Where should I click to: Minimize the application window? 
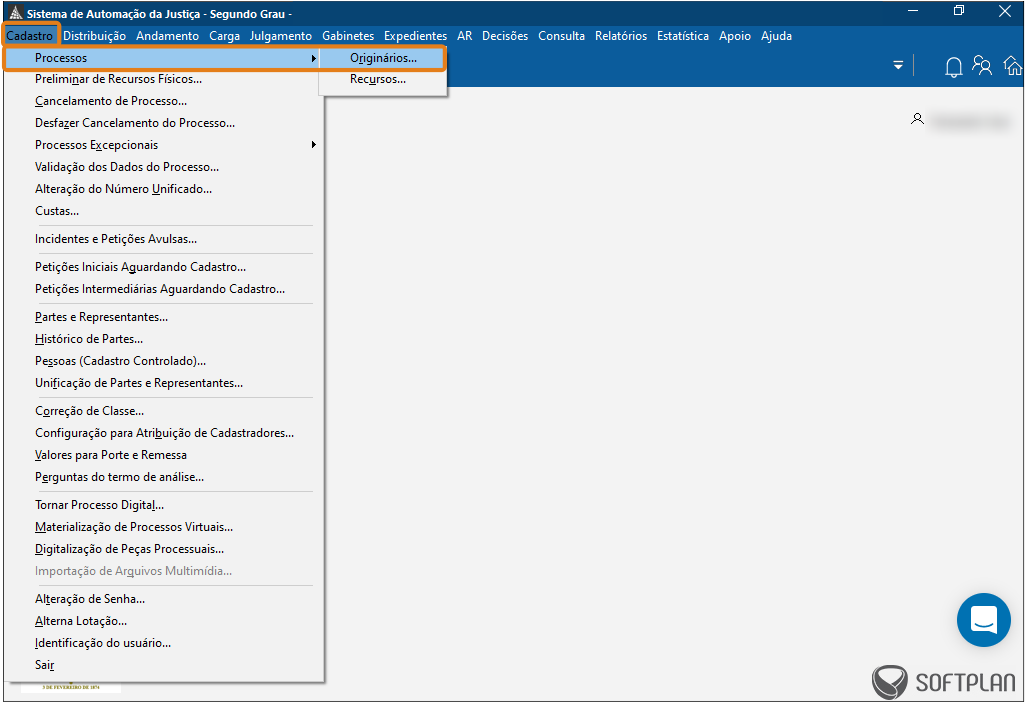click(913, 11)
